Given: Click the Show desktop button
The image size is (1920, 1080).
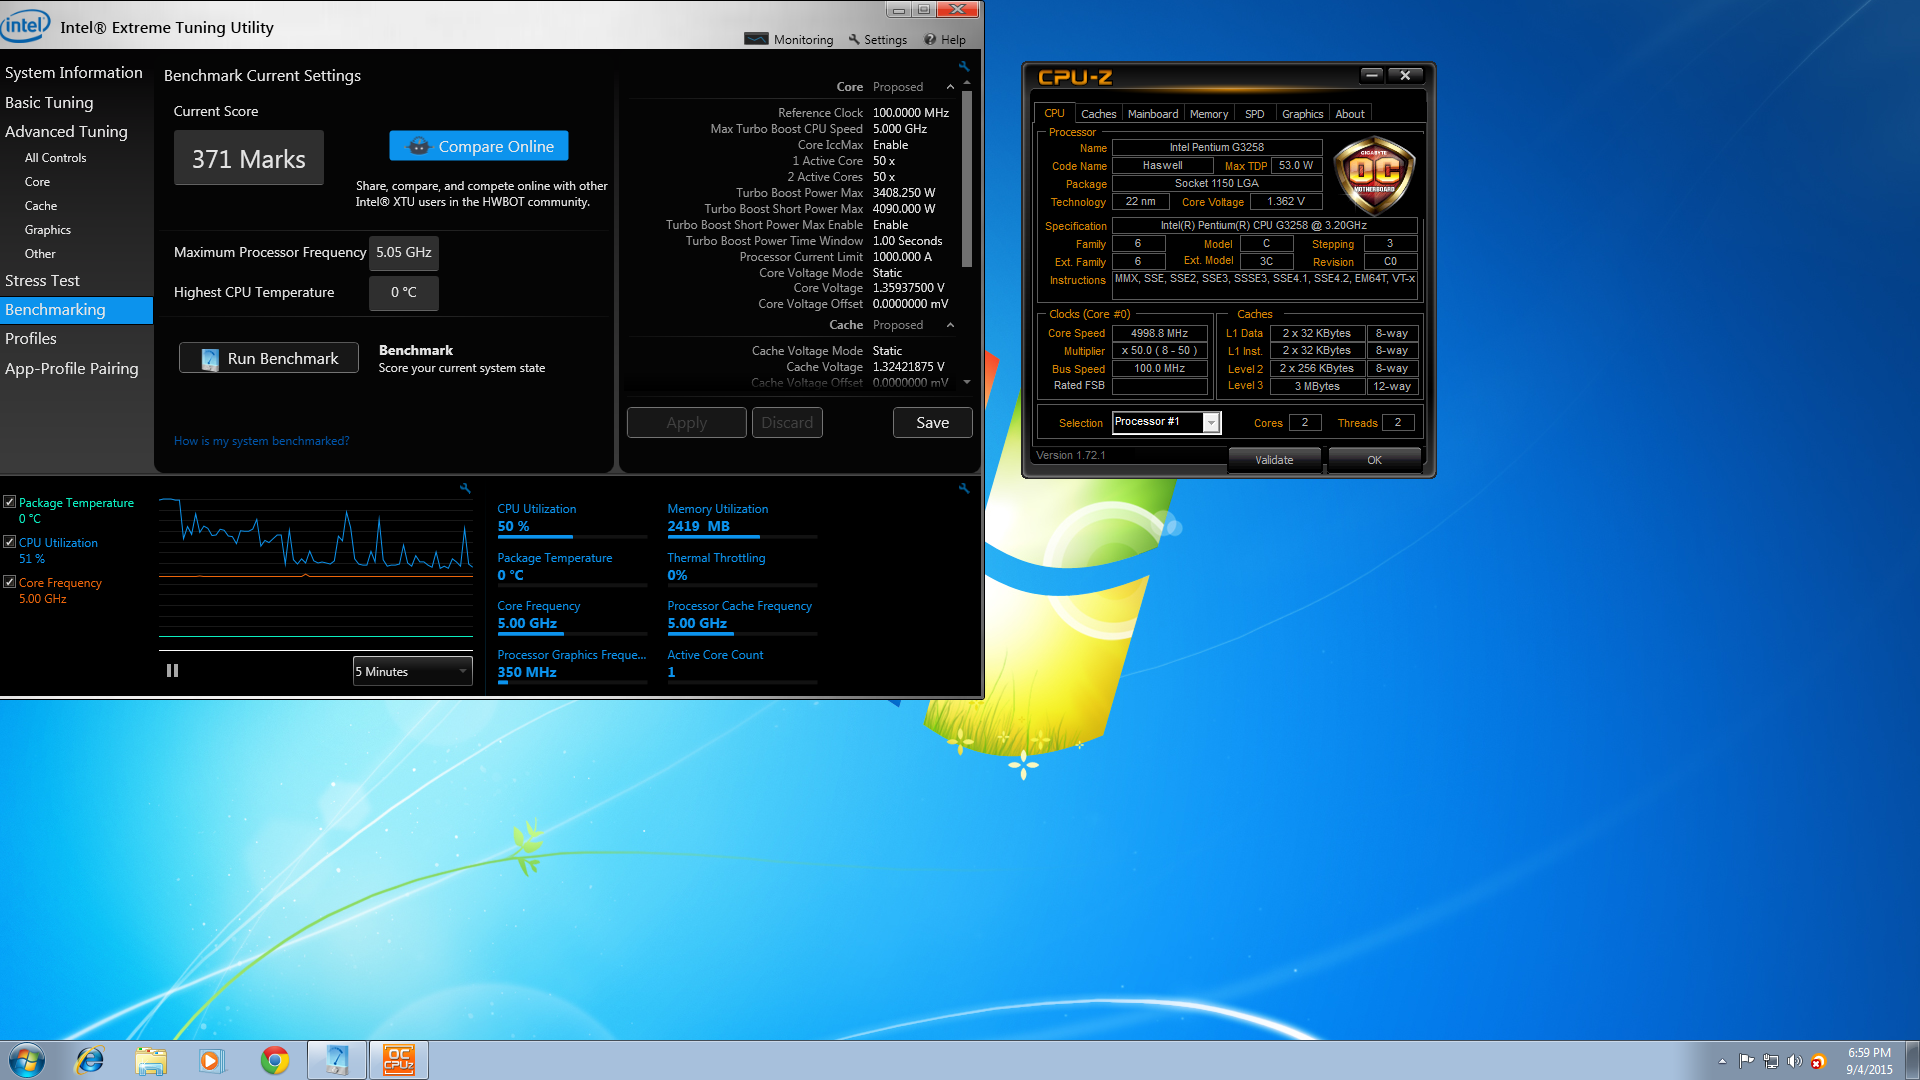Looking at the screenshot, I should 1912,1060.
